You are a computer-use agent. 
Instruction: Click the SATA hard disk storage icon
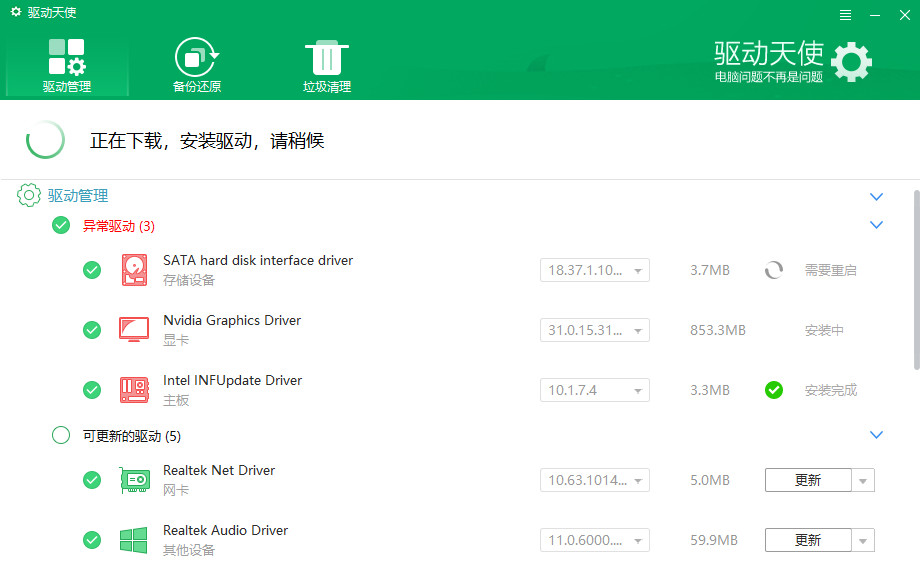point(133,270)
